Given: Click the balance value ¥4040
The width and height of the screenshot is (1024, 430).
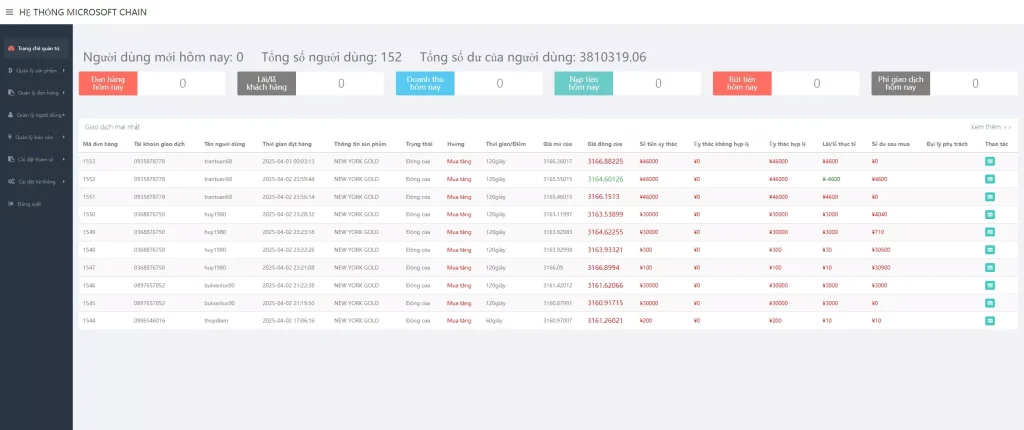Looking at the screenshot, I should click(x=880, y=214).
